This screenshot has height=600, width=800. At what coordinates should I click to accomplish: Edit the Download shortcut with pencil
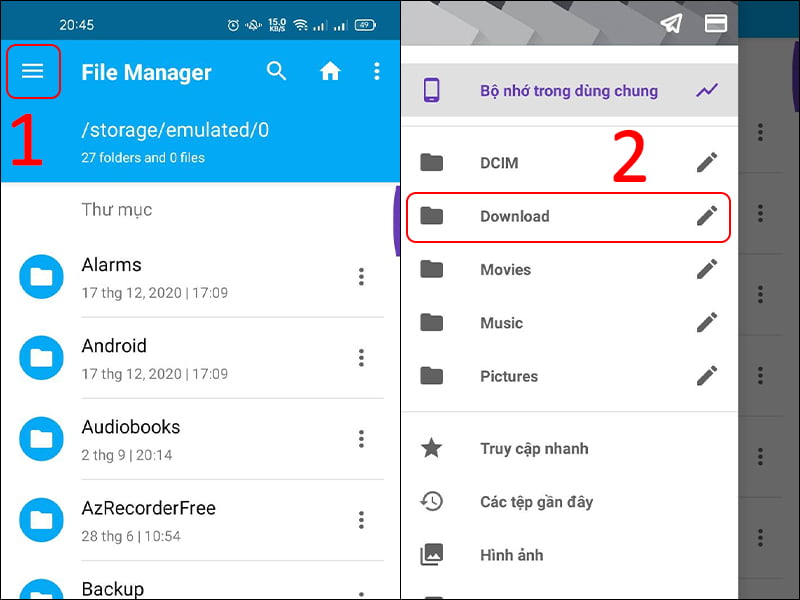[707, 216]
